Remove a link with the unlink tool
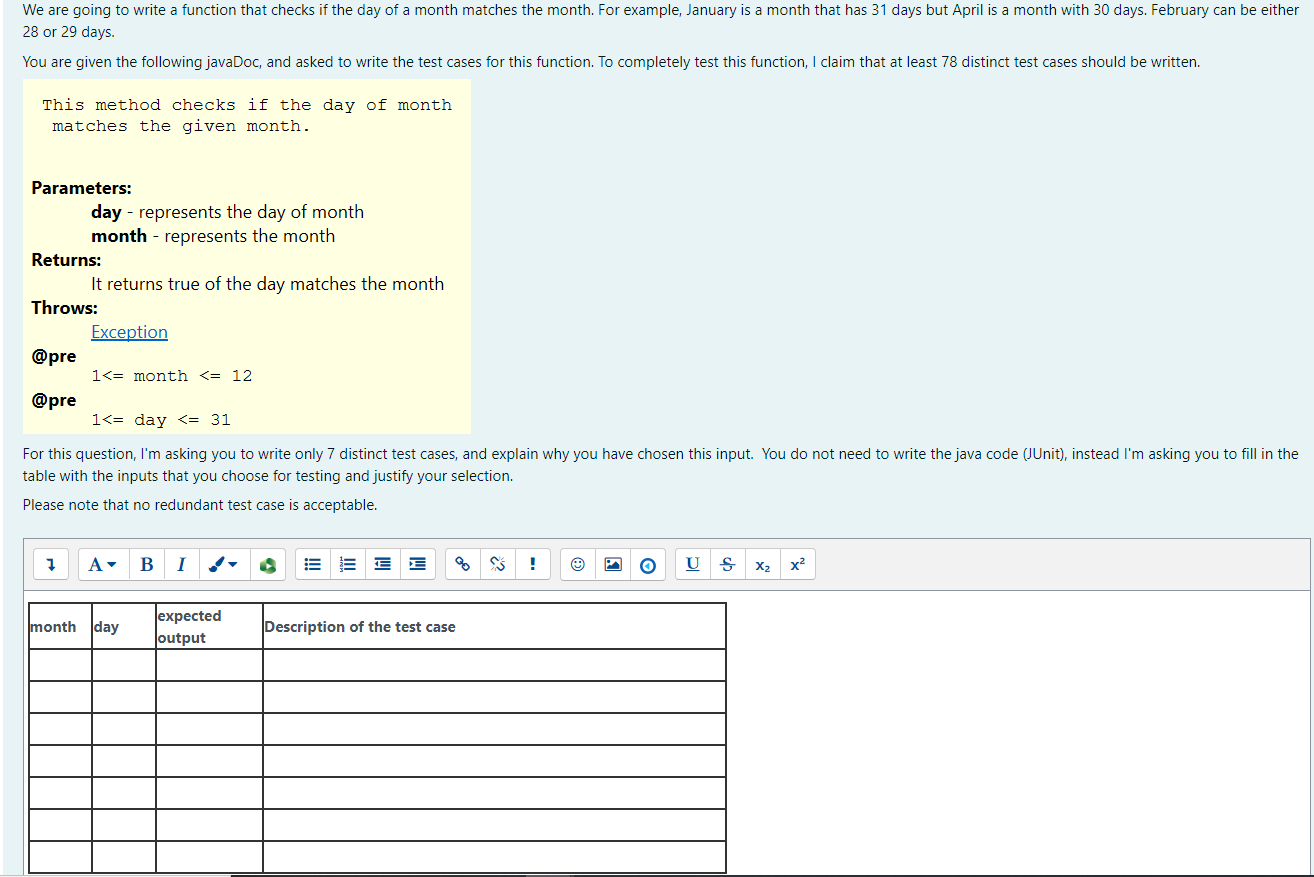 coord(497,564)
